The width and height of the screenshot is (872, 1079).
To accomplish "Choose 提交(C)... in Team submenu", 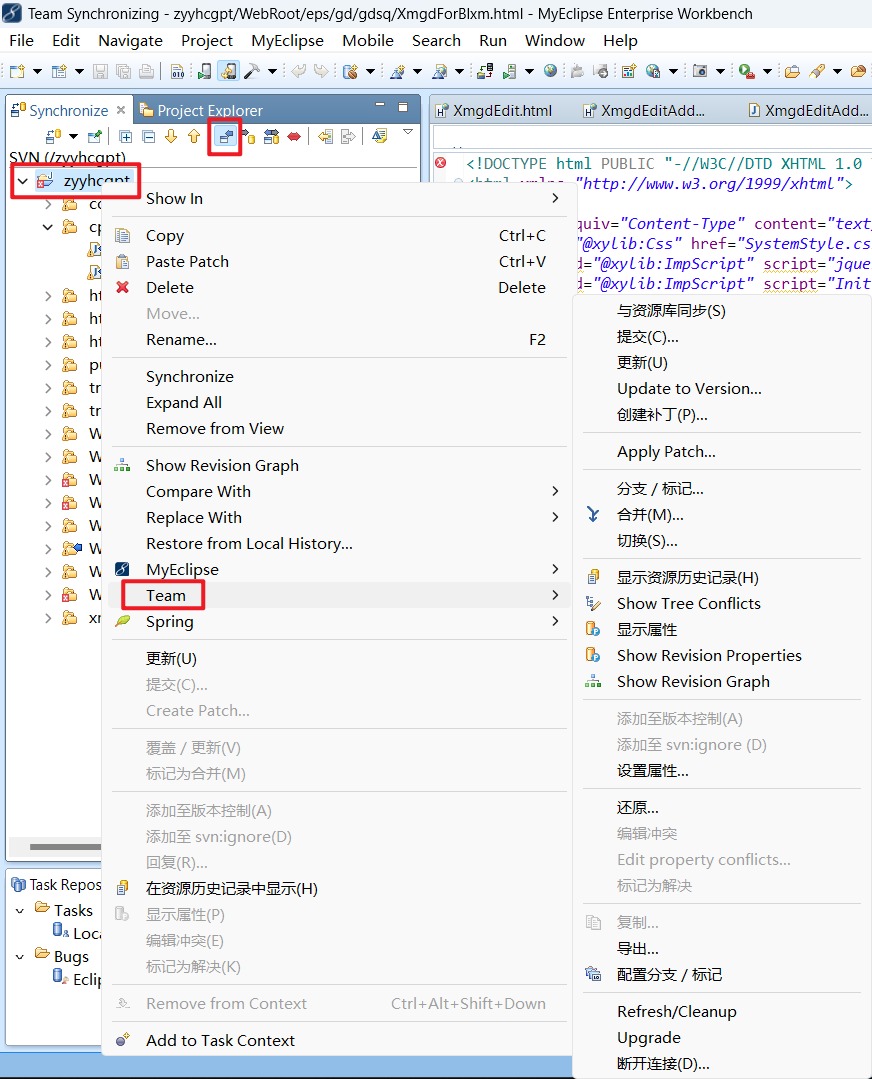I will [723, 336].
